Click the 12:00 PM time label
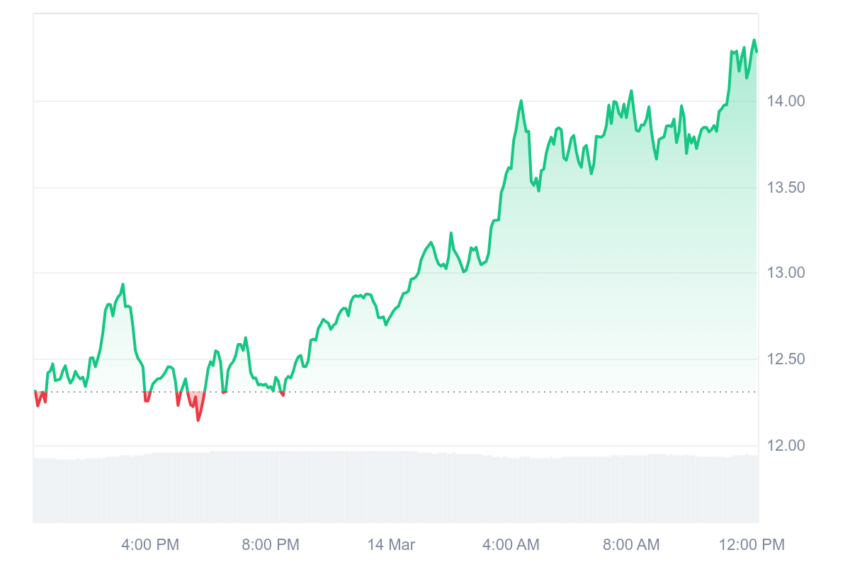 (751, 545)
